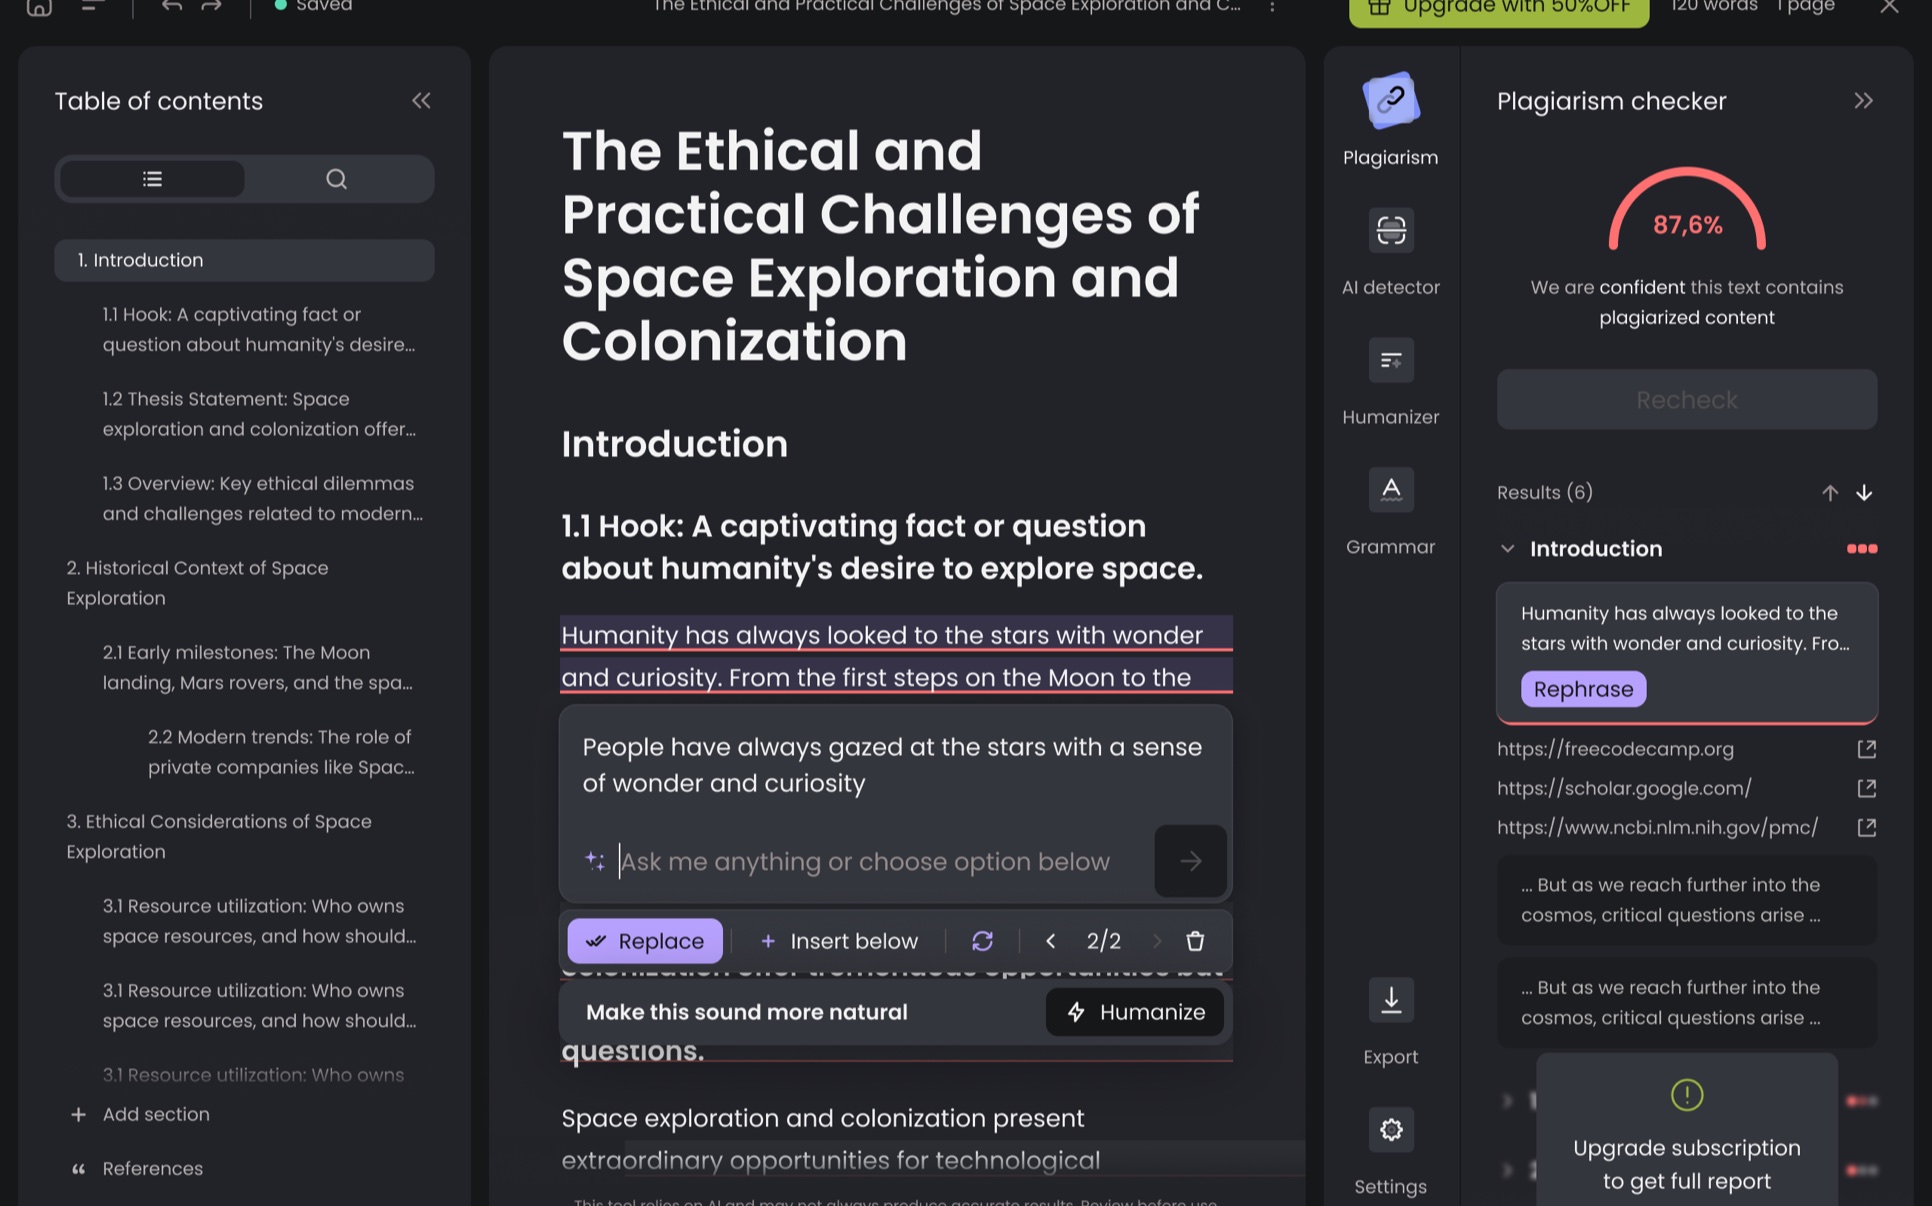Screen dimensions: 1932x1206
Task: Click the undo arrow icon
Action: coord(172,7)
